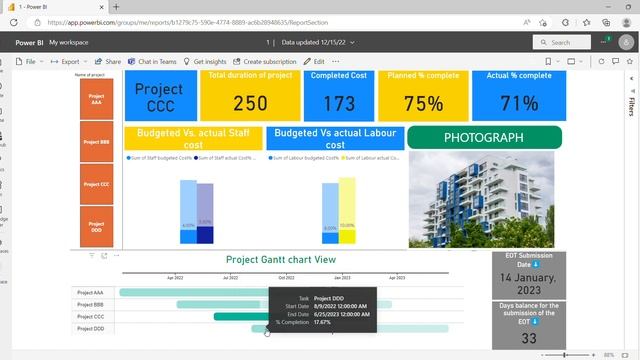Expand the view layout dropdown arrow
This screenshot has height=360, width=640.
click(581, 62)
